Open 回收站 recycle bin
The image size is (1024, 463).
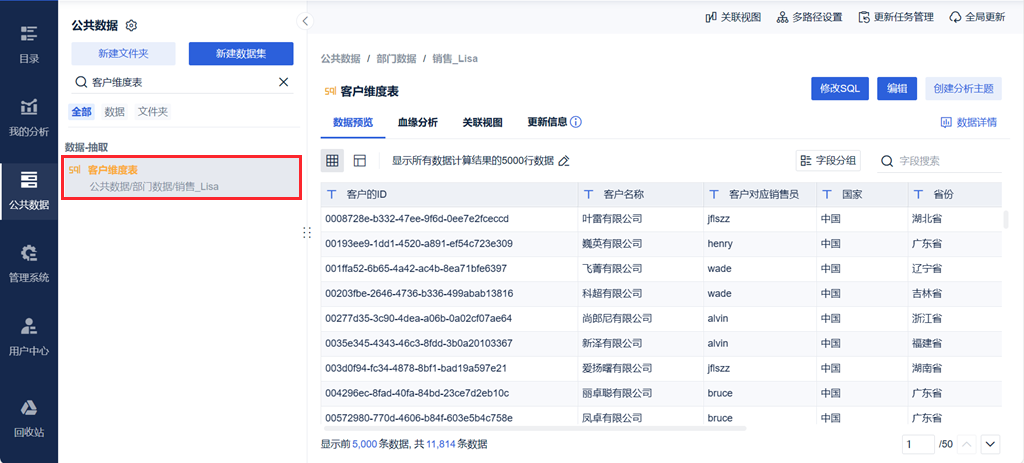point(29,418)
